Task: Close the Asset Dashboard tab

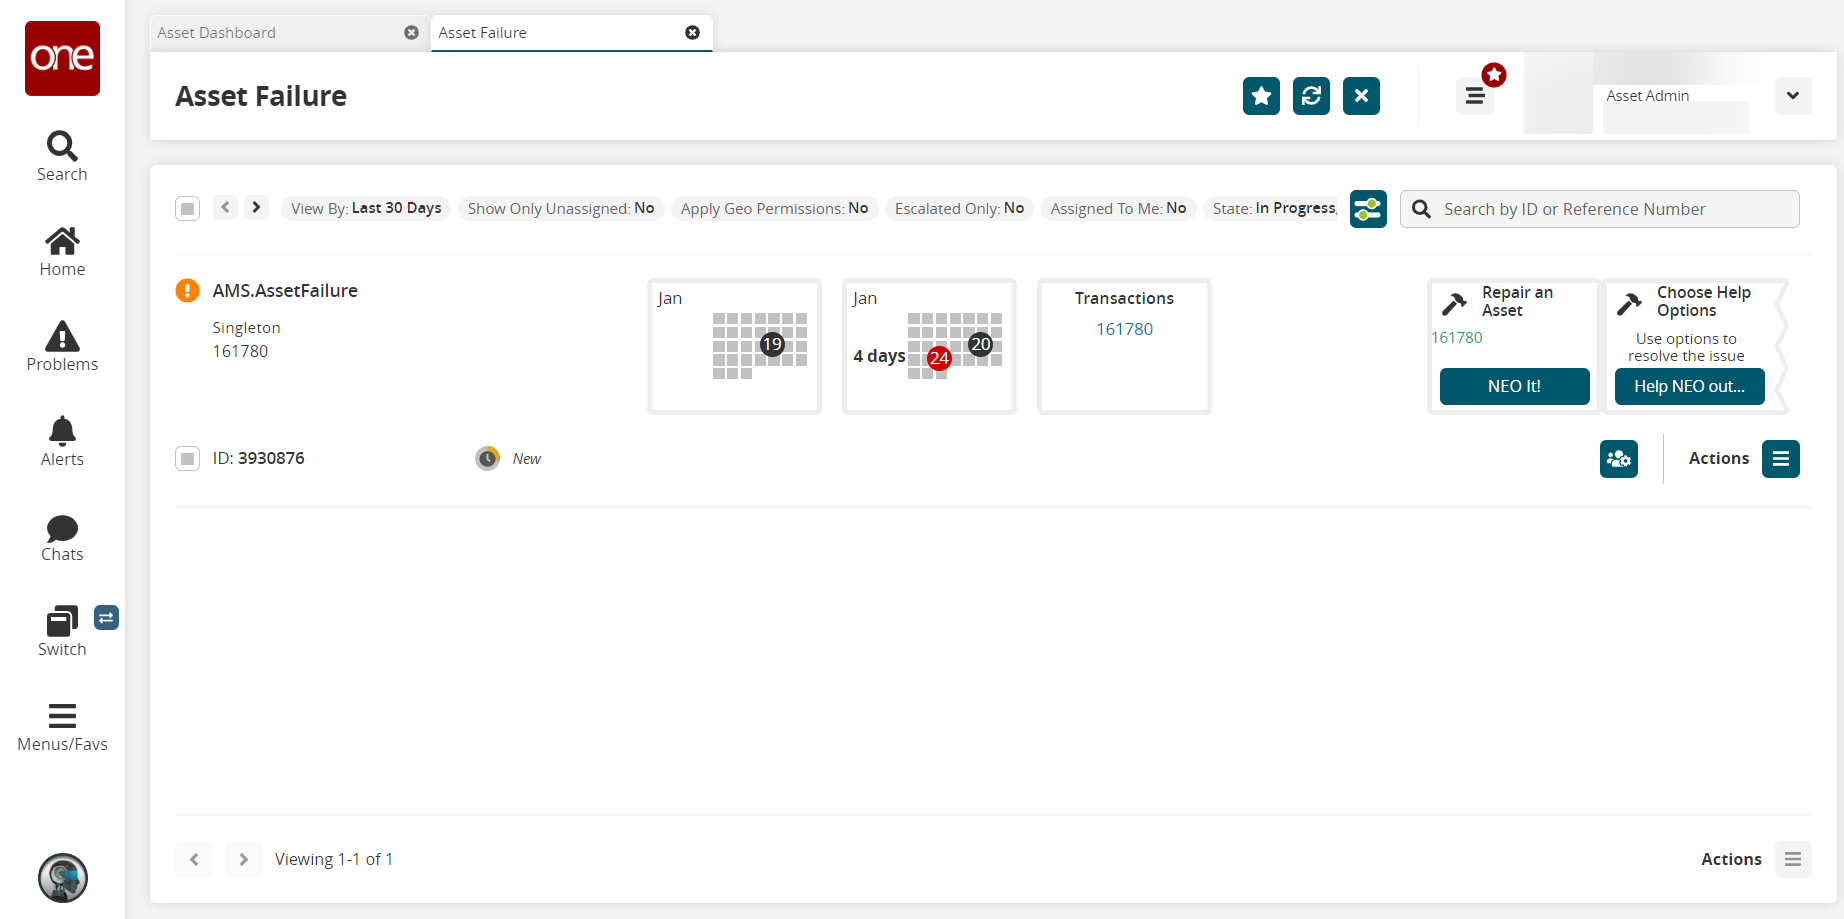Action: [411, 33]
